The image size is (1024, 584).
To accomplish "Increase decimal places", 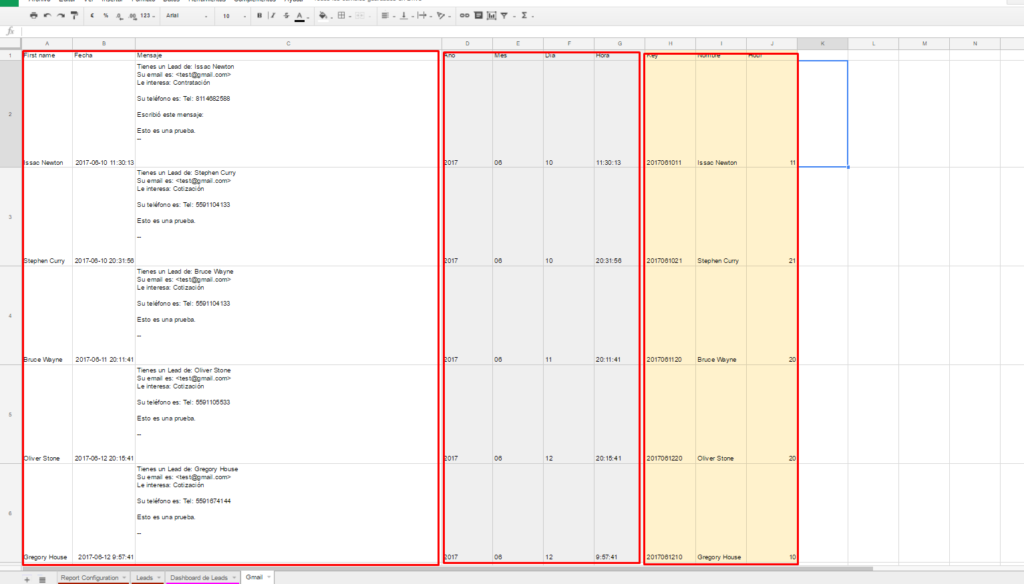I will (133, 16).
